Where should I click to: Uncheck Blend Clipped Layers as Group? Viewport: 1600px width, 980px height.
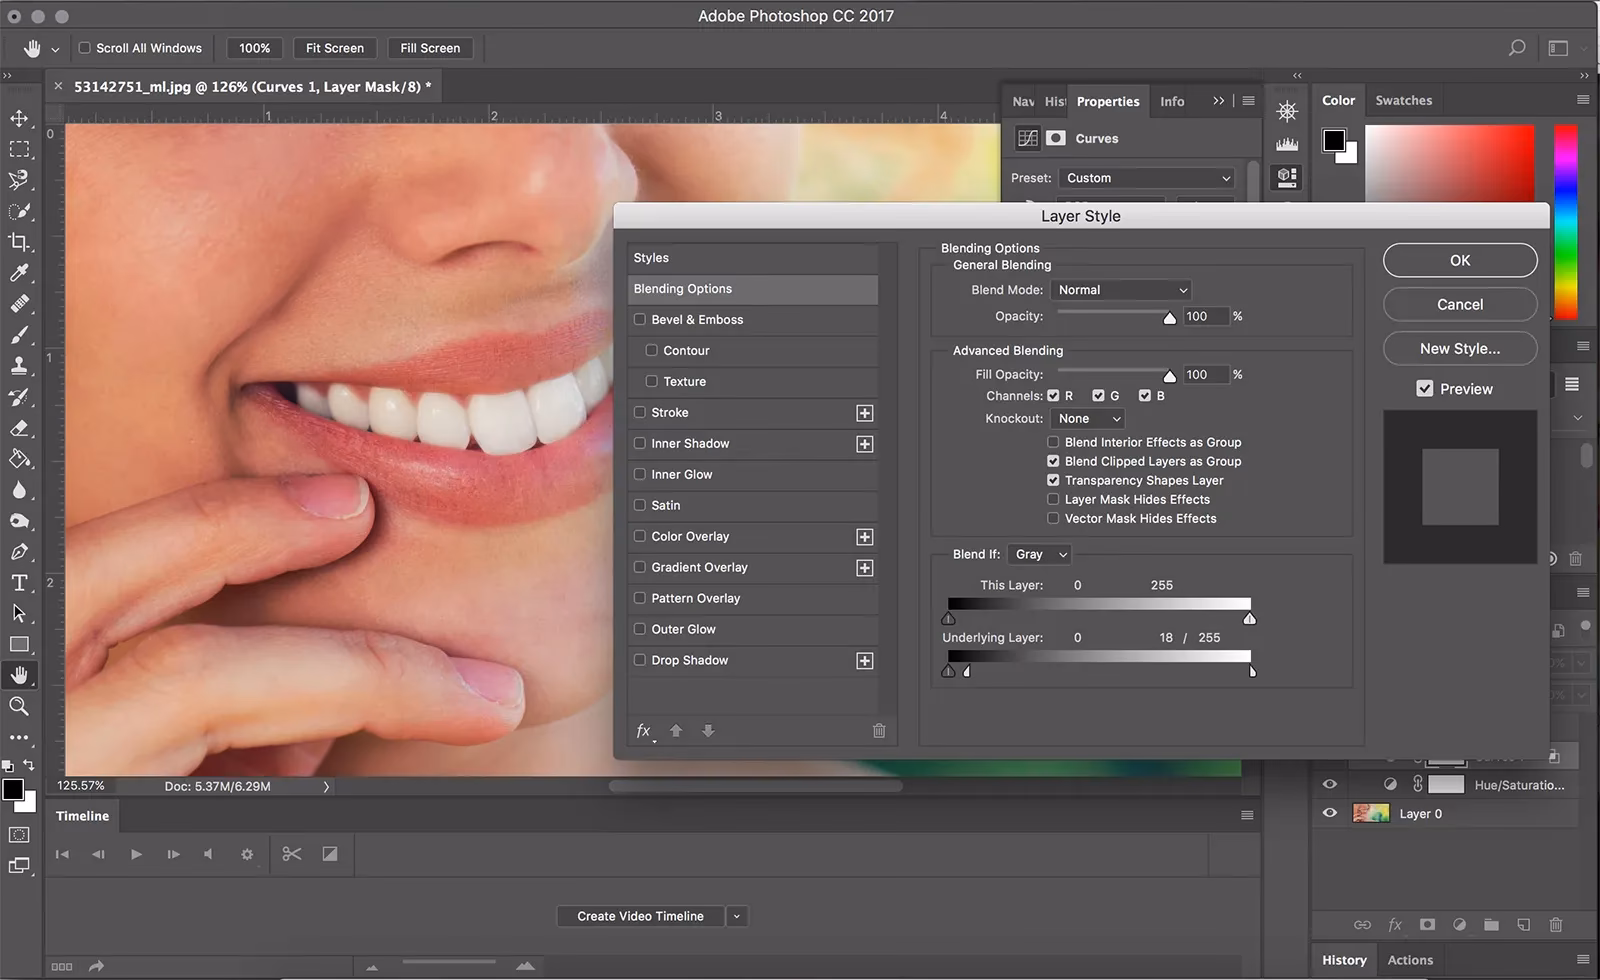click(1053, 461)
